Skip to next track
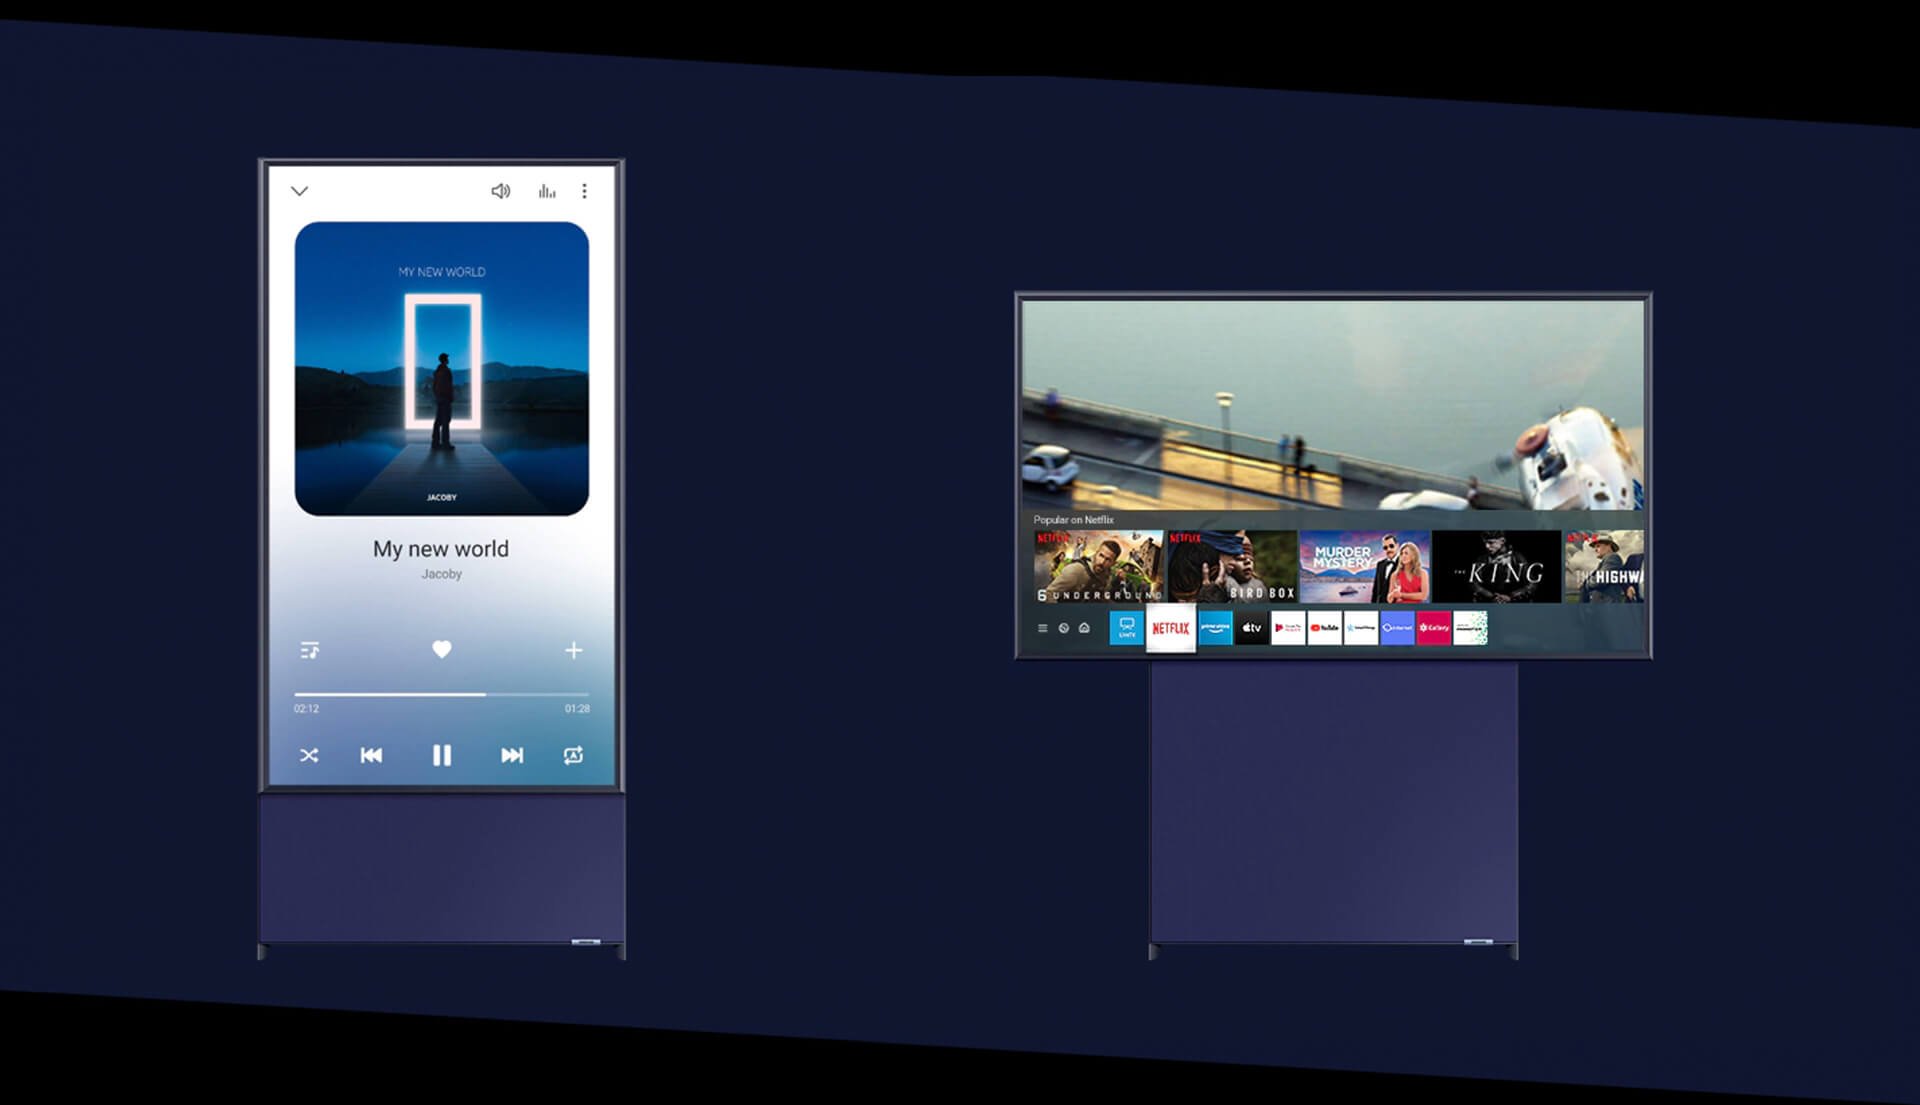This screenshot has height=1105, width=1920. (x=512, y=755)
